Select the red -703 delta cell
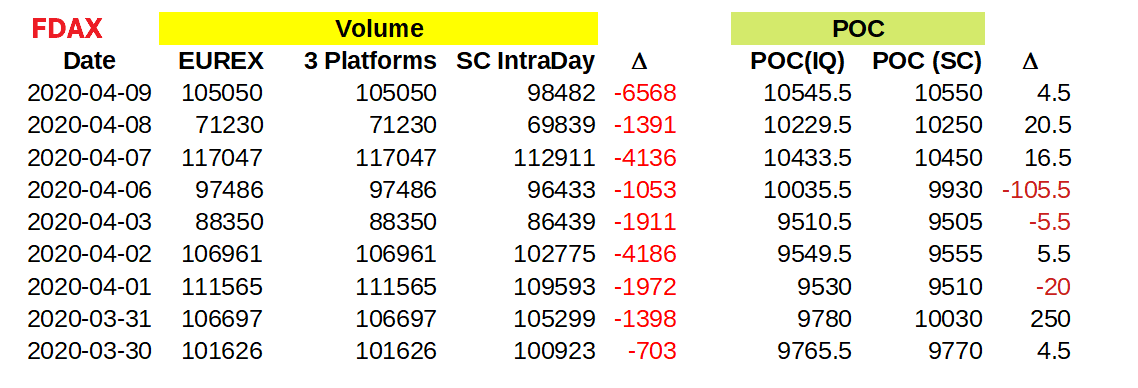The width and height of the screenshot is (1138, 388). click(652, 351)
